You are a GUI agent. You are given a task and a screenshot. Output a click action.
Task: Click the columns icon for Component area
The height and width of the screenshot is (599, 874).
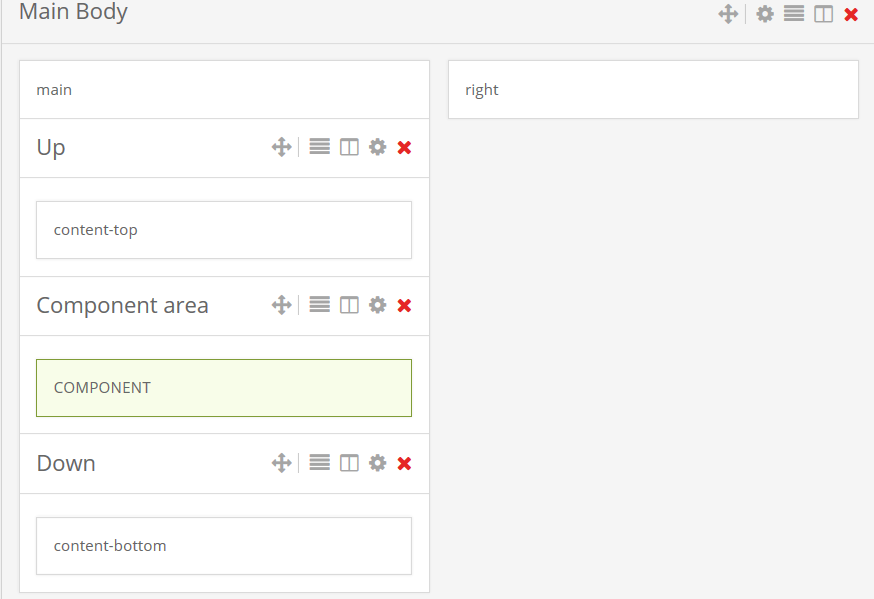tap(349, 305)
